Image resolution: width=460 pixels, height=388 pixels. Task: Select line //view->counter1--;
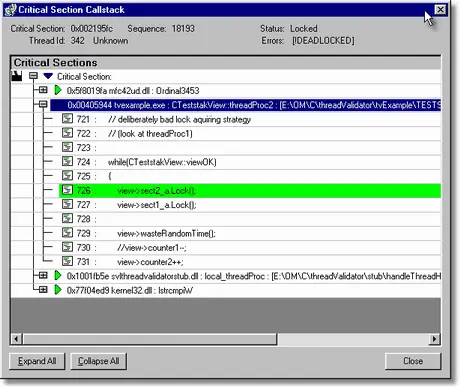click(152, 248)
